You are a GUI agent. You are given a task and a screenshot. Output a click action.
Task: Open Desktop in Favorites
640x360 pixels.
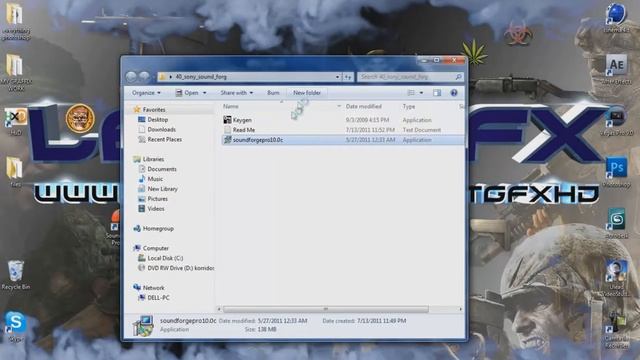pyautogui.click(x=158, y=119)
